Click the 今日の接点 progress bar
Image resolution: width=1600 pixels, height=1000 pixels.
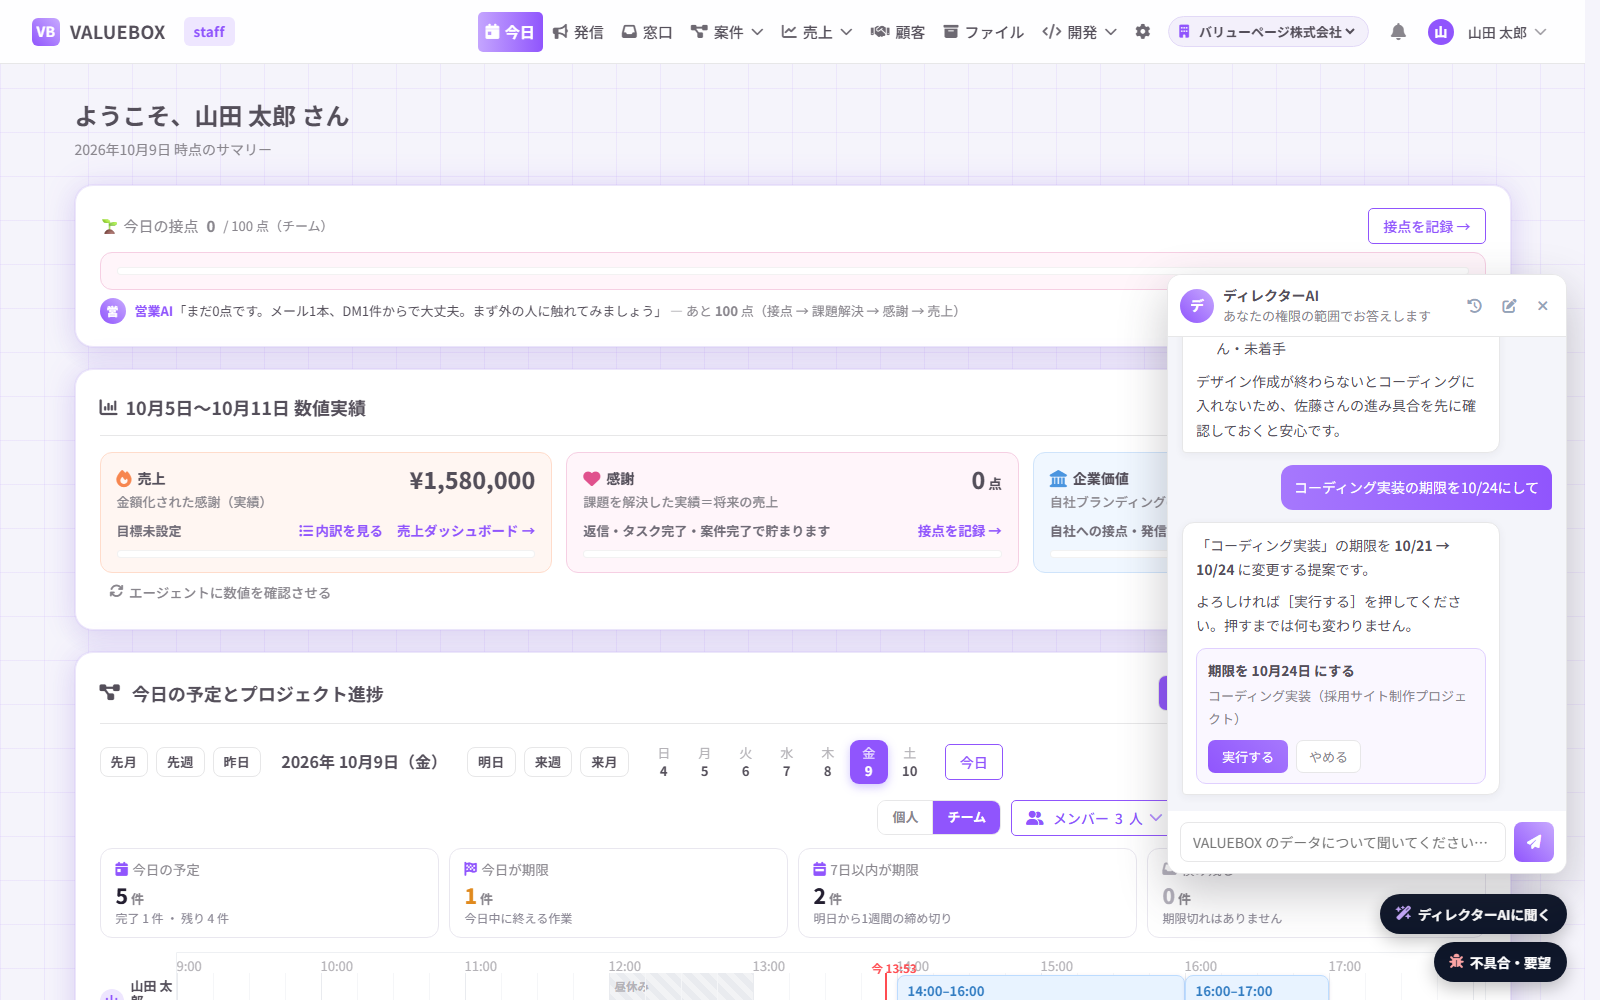click(x=793, y=270)
